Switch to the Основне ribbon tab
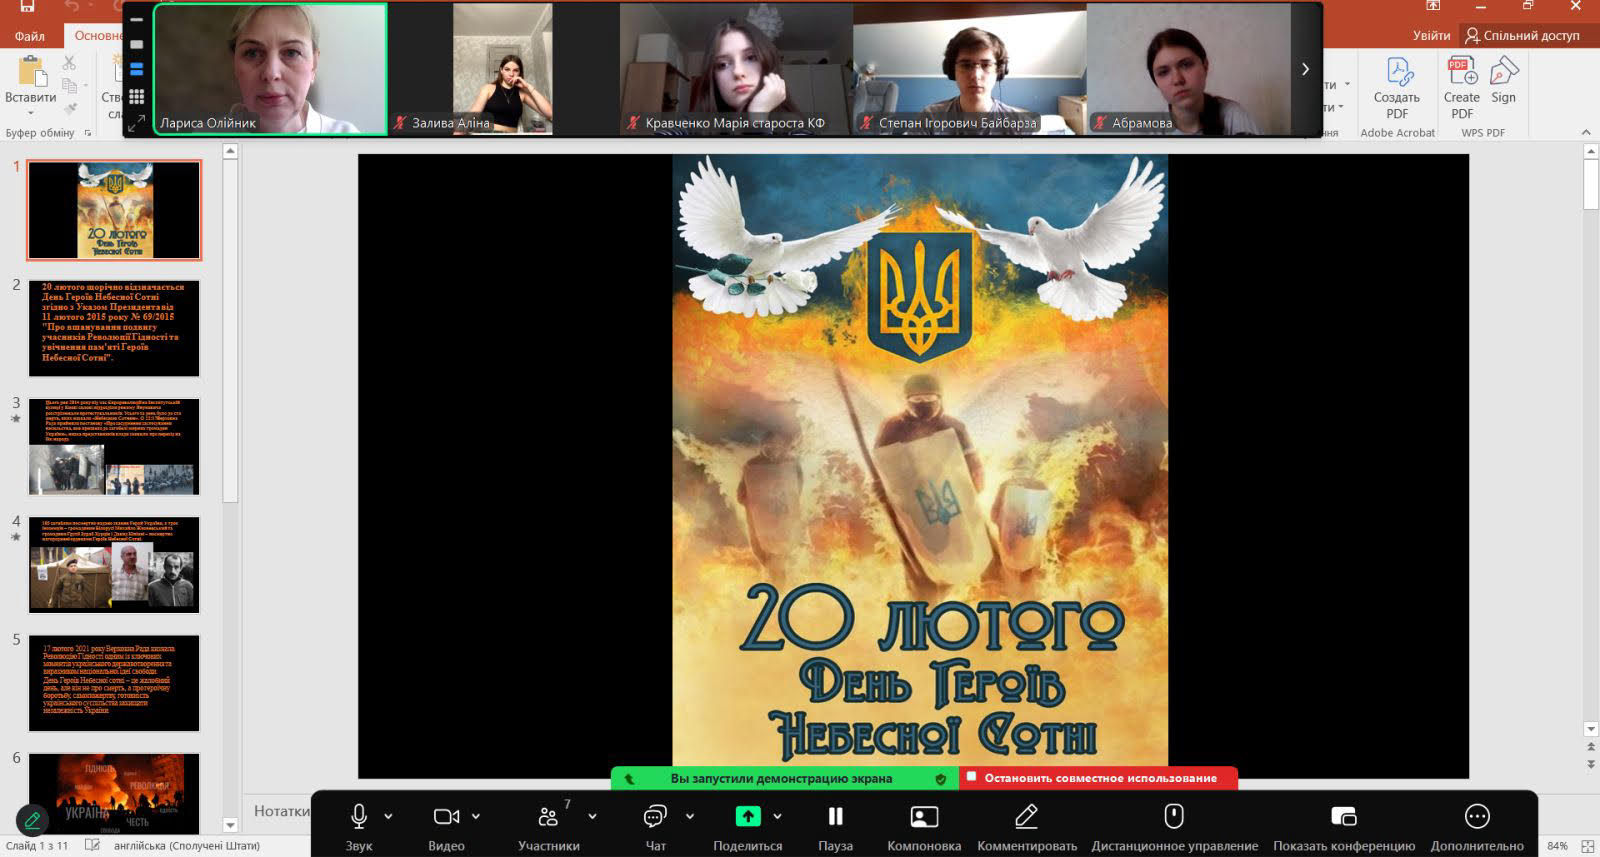 tap(98, 36)
